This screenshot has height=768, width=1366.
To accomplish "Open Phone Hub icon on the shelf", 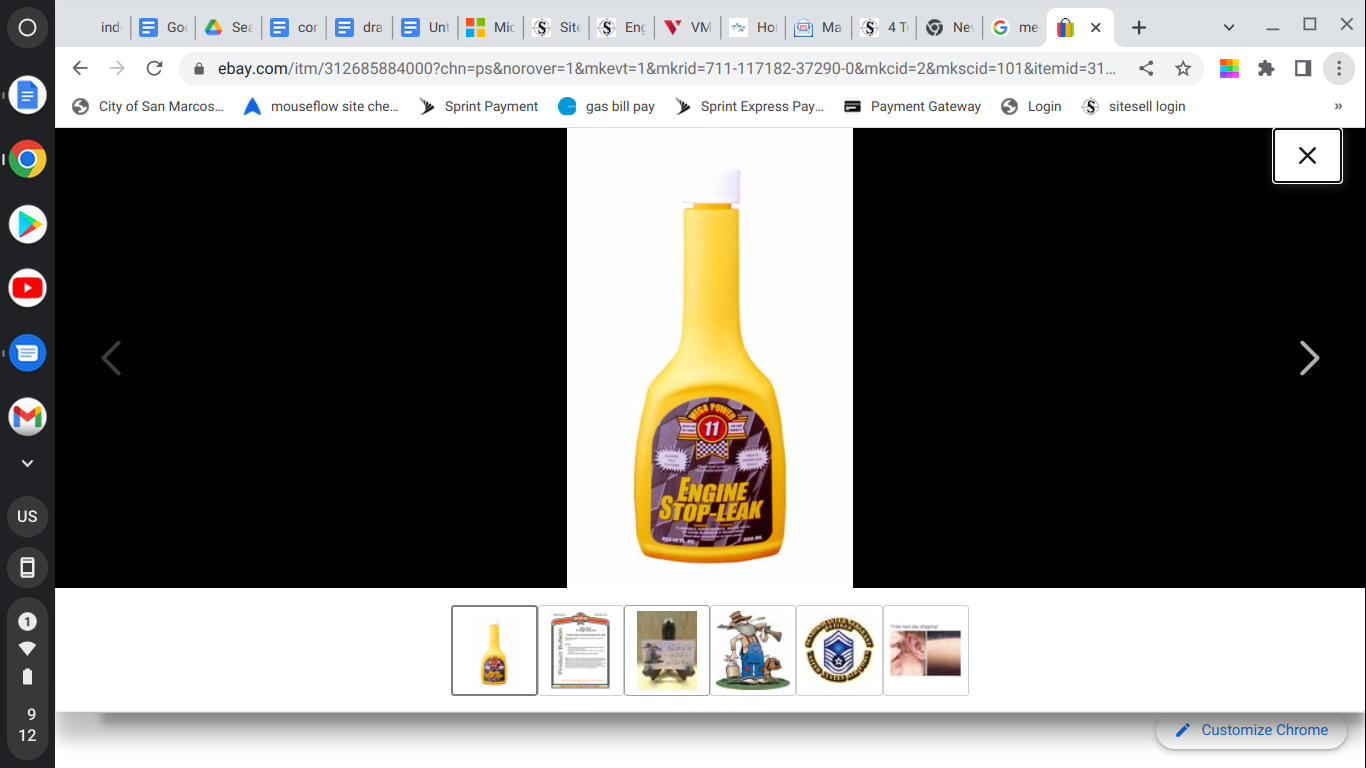I will click(27, 568).
